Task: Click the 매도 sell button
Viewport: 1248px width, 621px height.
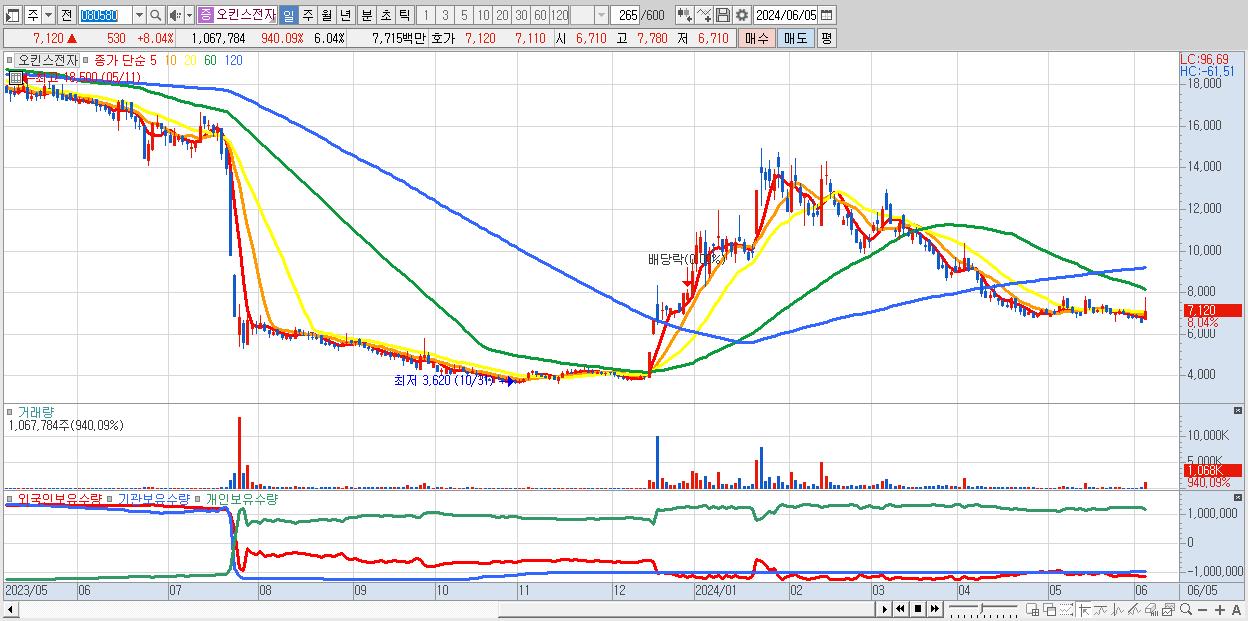Action: point(795,38)
